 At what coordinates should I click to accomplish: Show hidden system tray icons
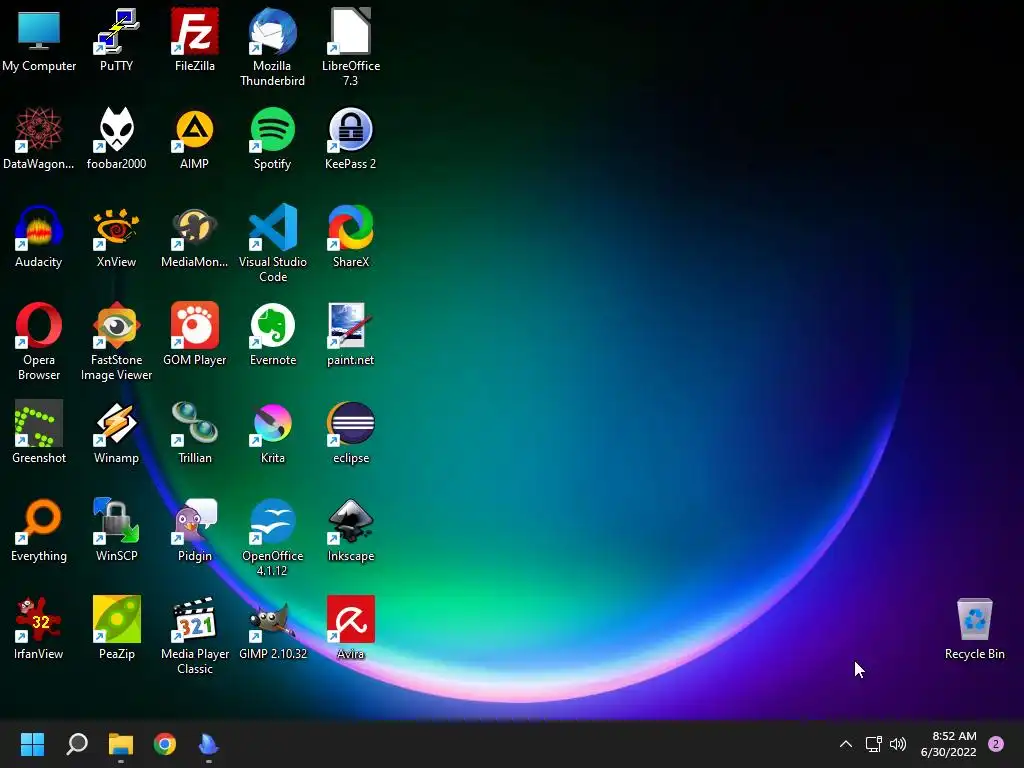846,744
